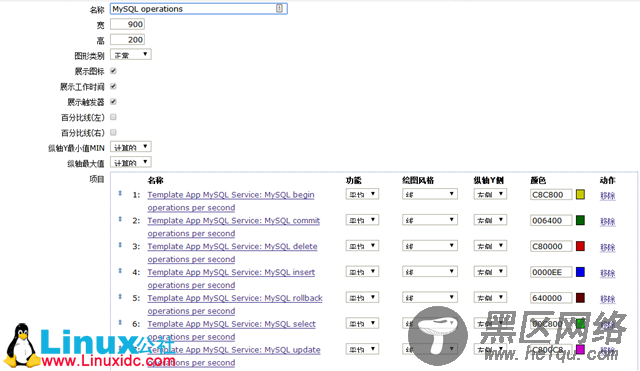Screen dimensions: 640x371
Task: Open the MySQL select operations per second link
Action: point(232,330)
